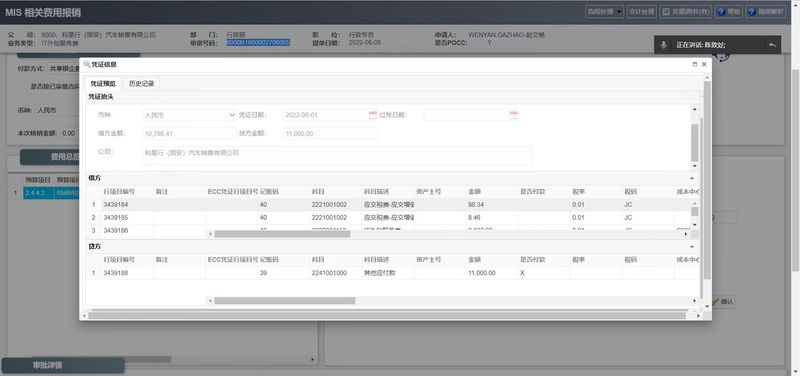Click the debit amount cell 8.46
The width and height of the screenshot is (800, 376).
[492, 218]
